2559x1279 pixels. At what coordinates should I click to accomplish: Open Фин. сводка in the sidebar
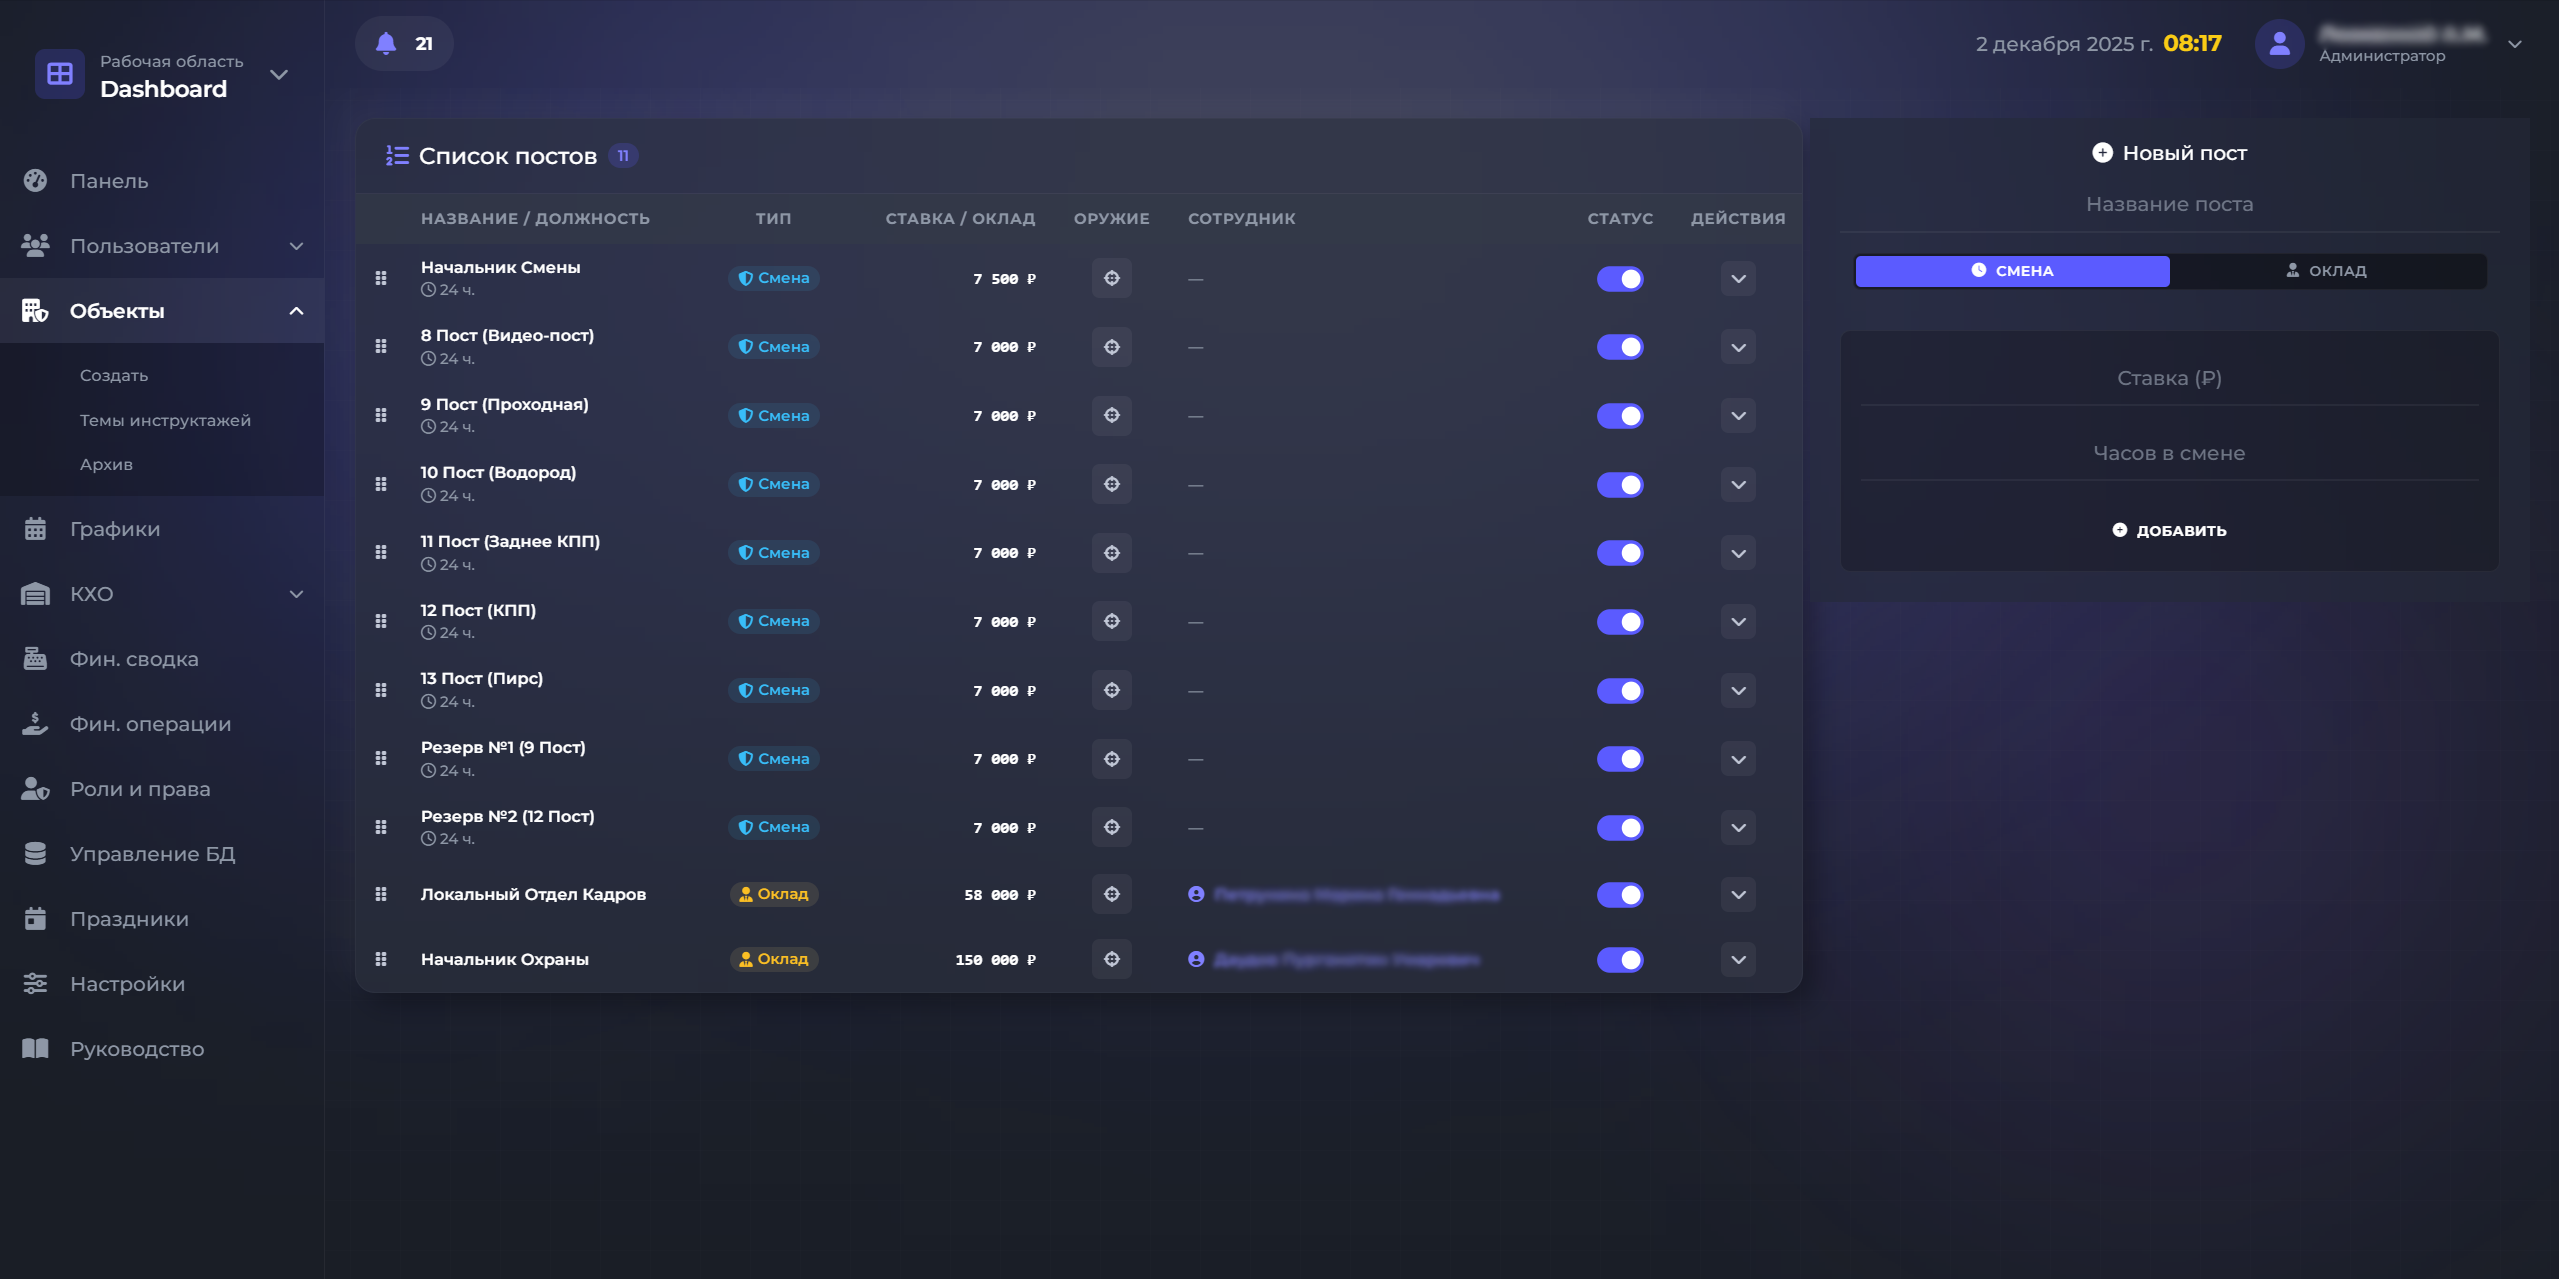pyautogui.click(x=134, y=659)
